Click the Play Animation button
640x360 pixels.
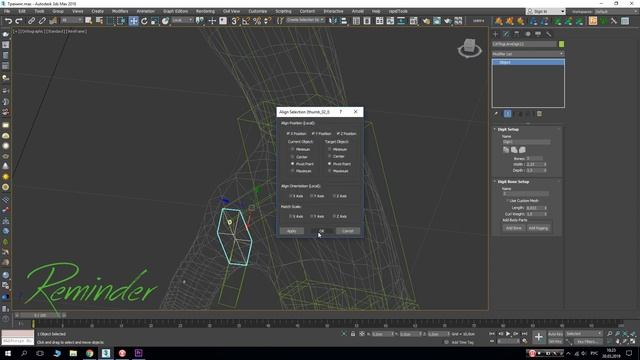[508, 334]
